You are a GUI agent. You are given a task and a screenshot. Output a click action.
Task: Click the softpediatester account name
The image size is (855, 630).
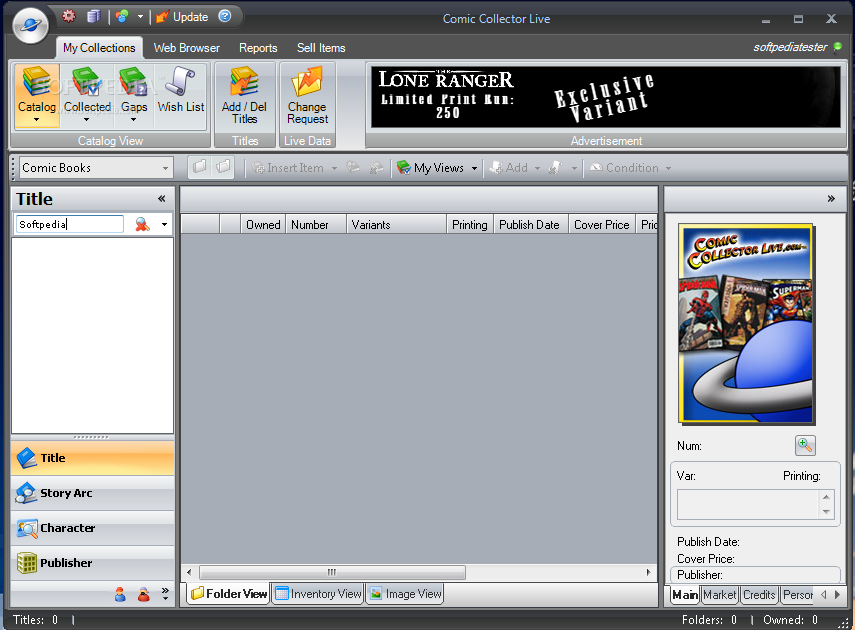point(790,47)
